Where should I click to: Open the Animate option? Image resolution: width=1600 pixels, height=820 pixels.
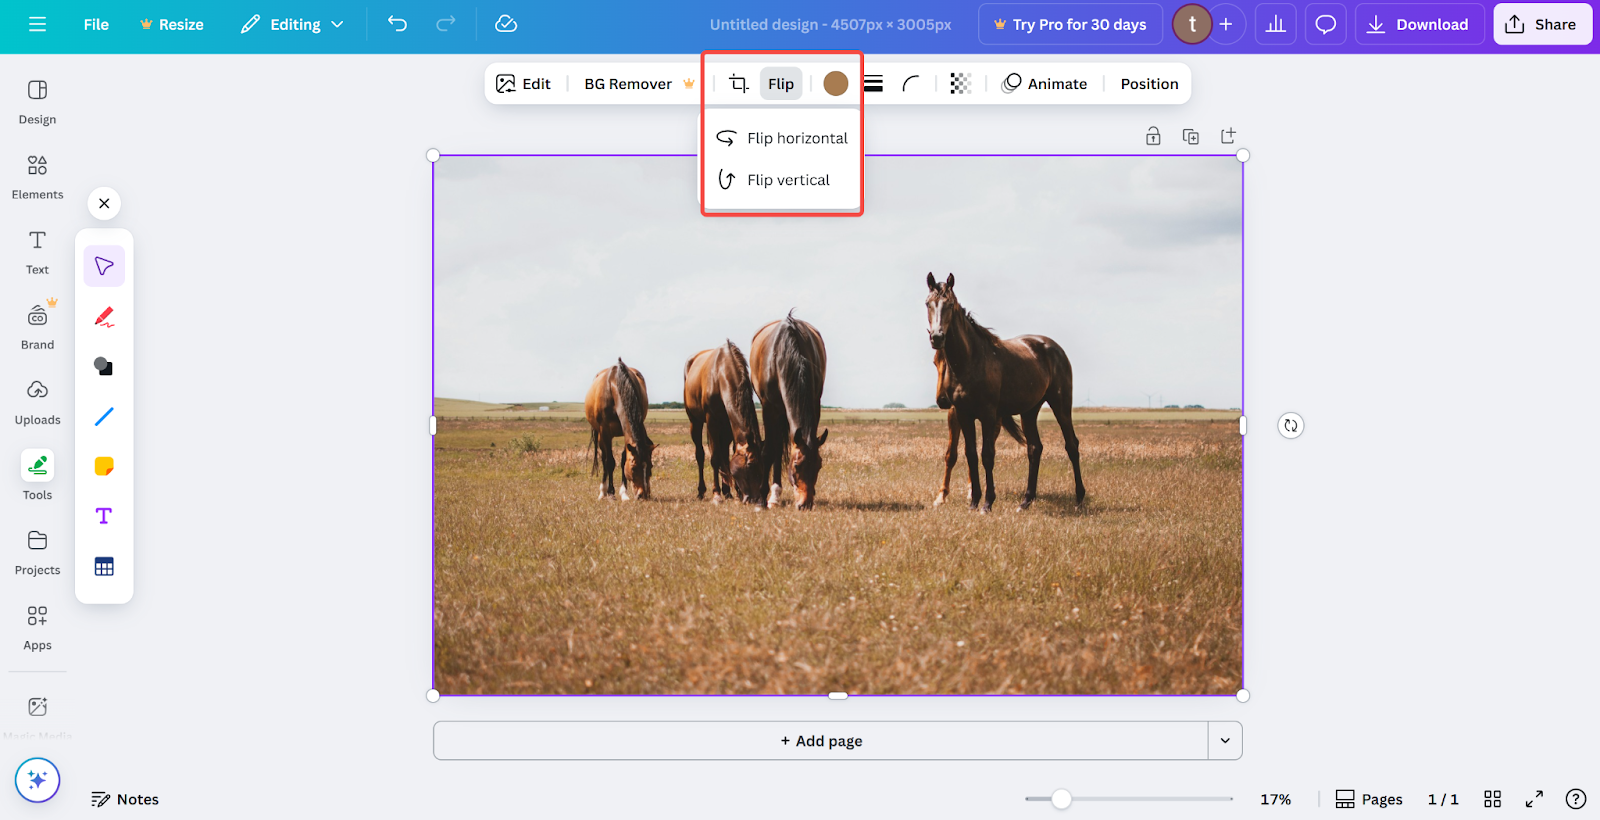1045,84
